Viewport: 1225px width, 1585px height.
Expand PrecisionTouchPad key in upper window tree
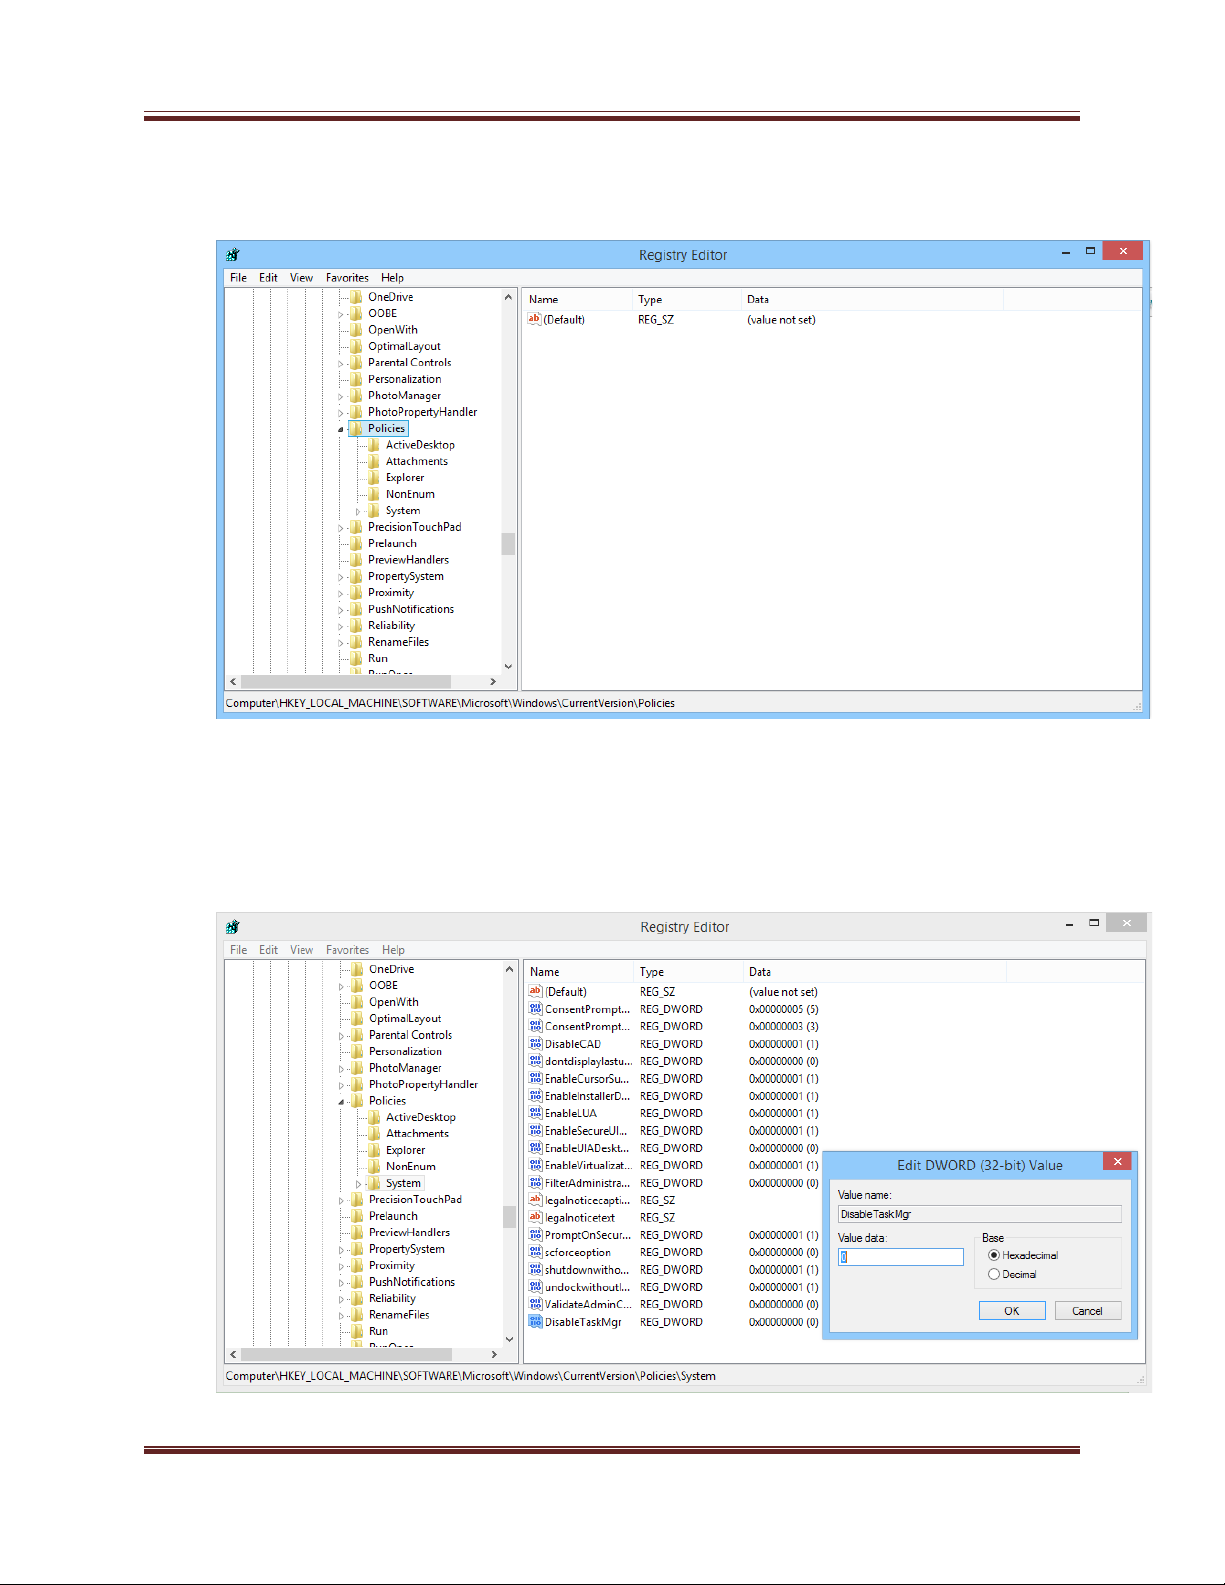341,528
